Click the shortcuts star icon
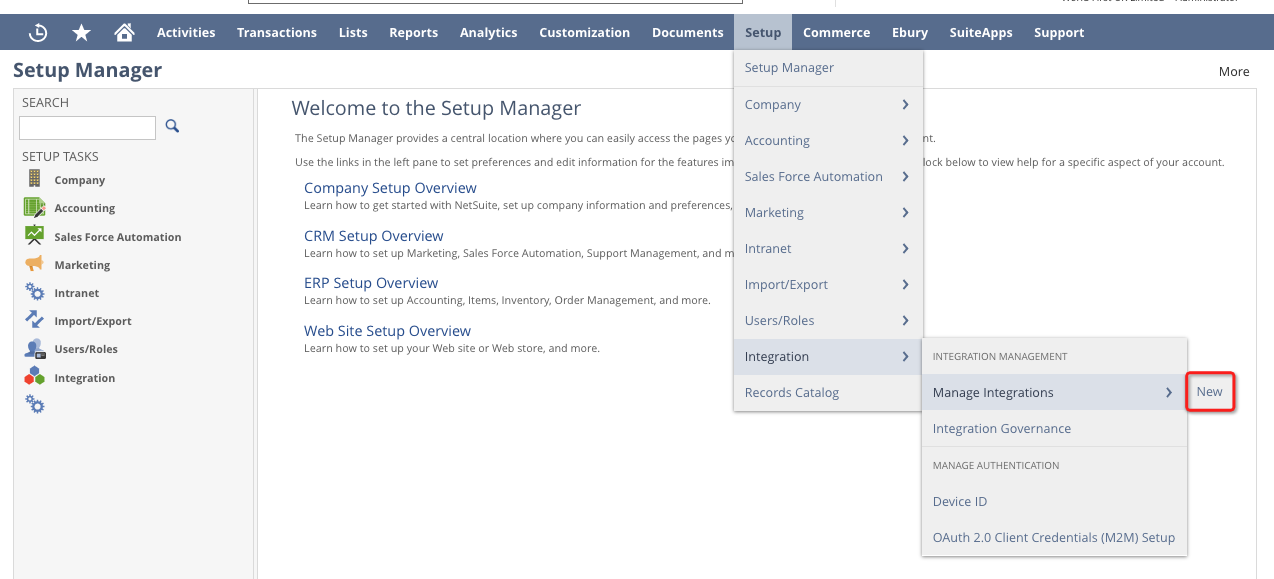The width and height of the screenshot is (1274, 579). [82, 33]
